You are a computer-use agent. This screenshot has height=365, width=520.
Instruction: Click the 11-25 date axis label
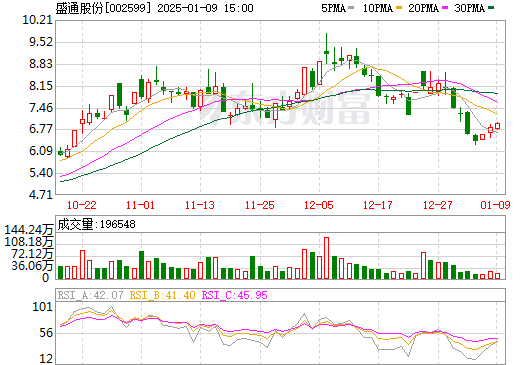click(260, 205)
